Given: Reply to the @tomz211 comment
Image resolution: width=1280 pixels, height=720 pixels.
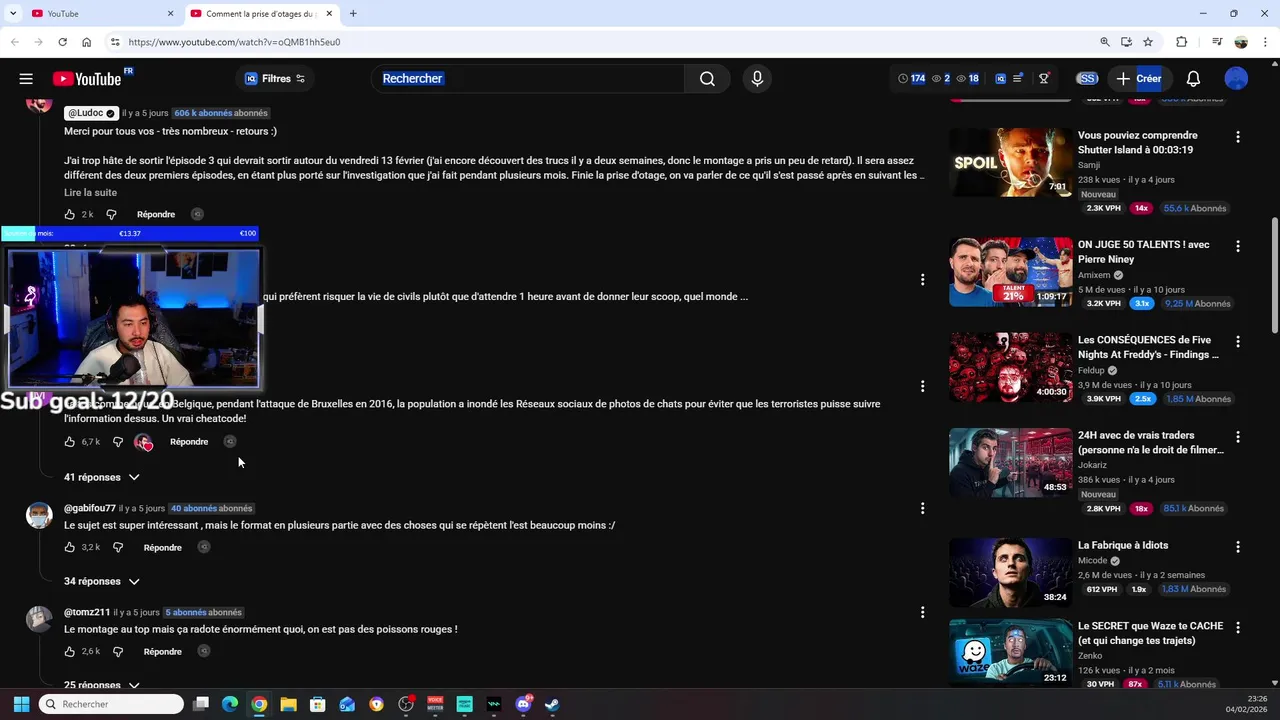Looking at the screenshot, I should (x=162, y=652).
